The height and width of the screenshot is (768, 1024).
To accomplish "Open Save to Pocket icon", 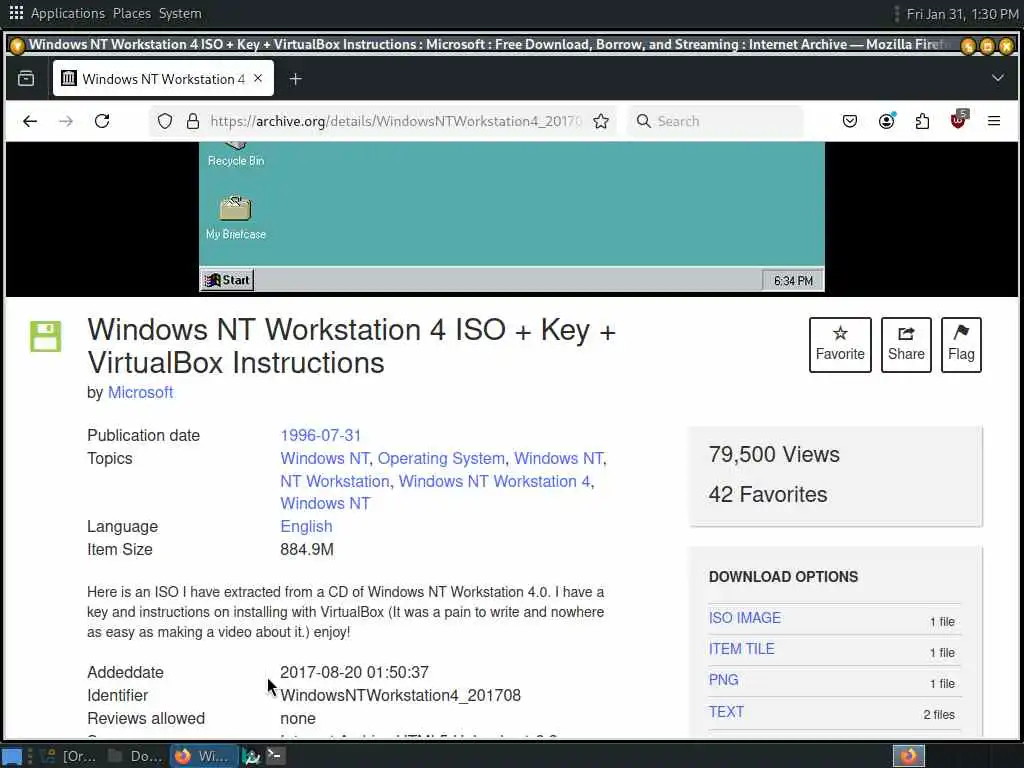I will (850, 121).
